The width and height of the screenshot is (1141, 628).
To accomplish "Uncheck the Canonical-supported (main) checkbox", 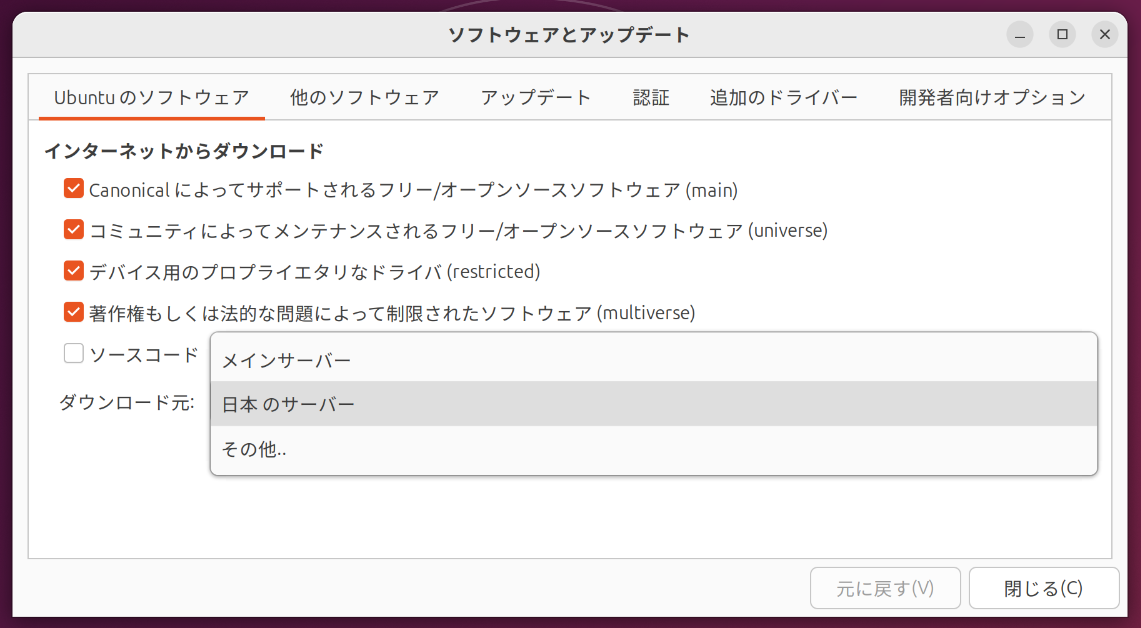I will point(73,189).
